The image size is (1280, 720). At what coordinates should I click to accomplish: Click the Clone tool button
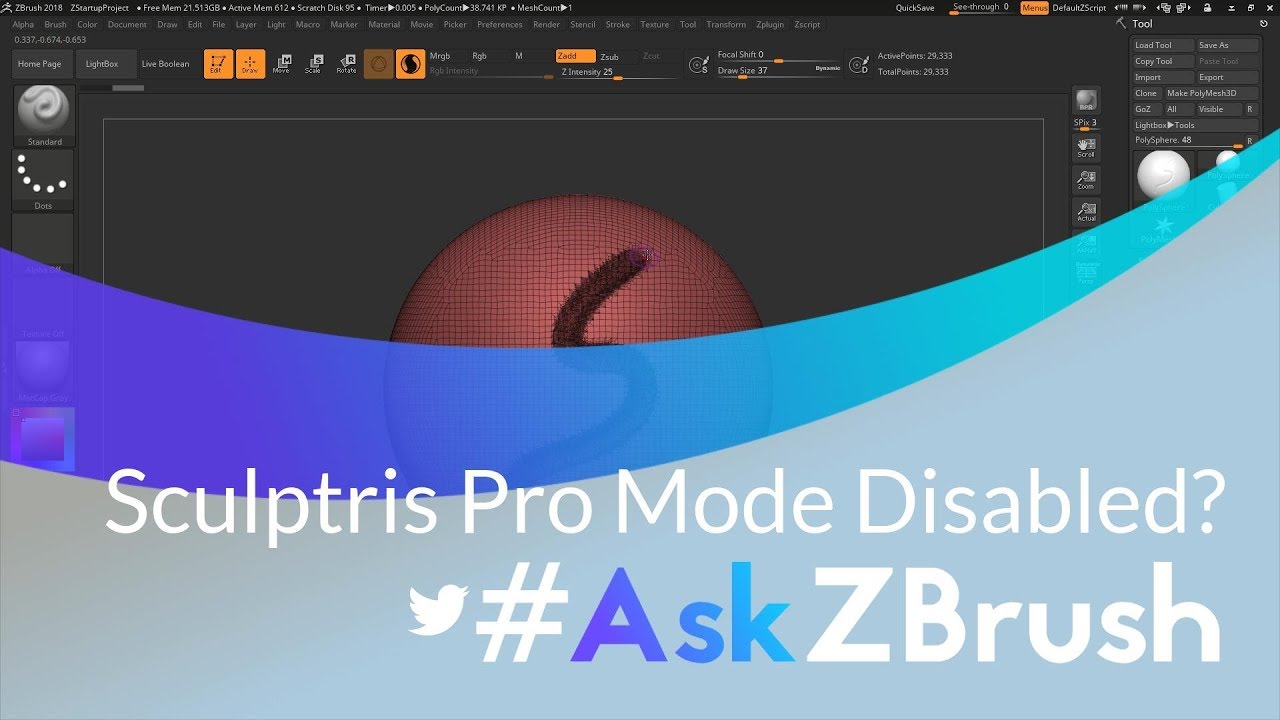click(x=1147, y=93)
